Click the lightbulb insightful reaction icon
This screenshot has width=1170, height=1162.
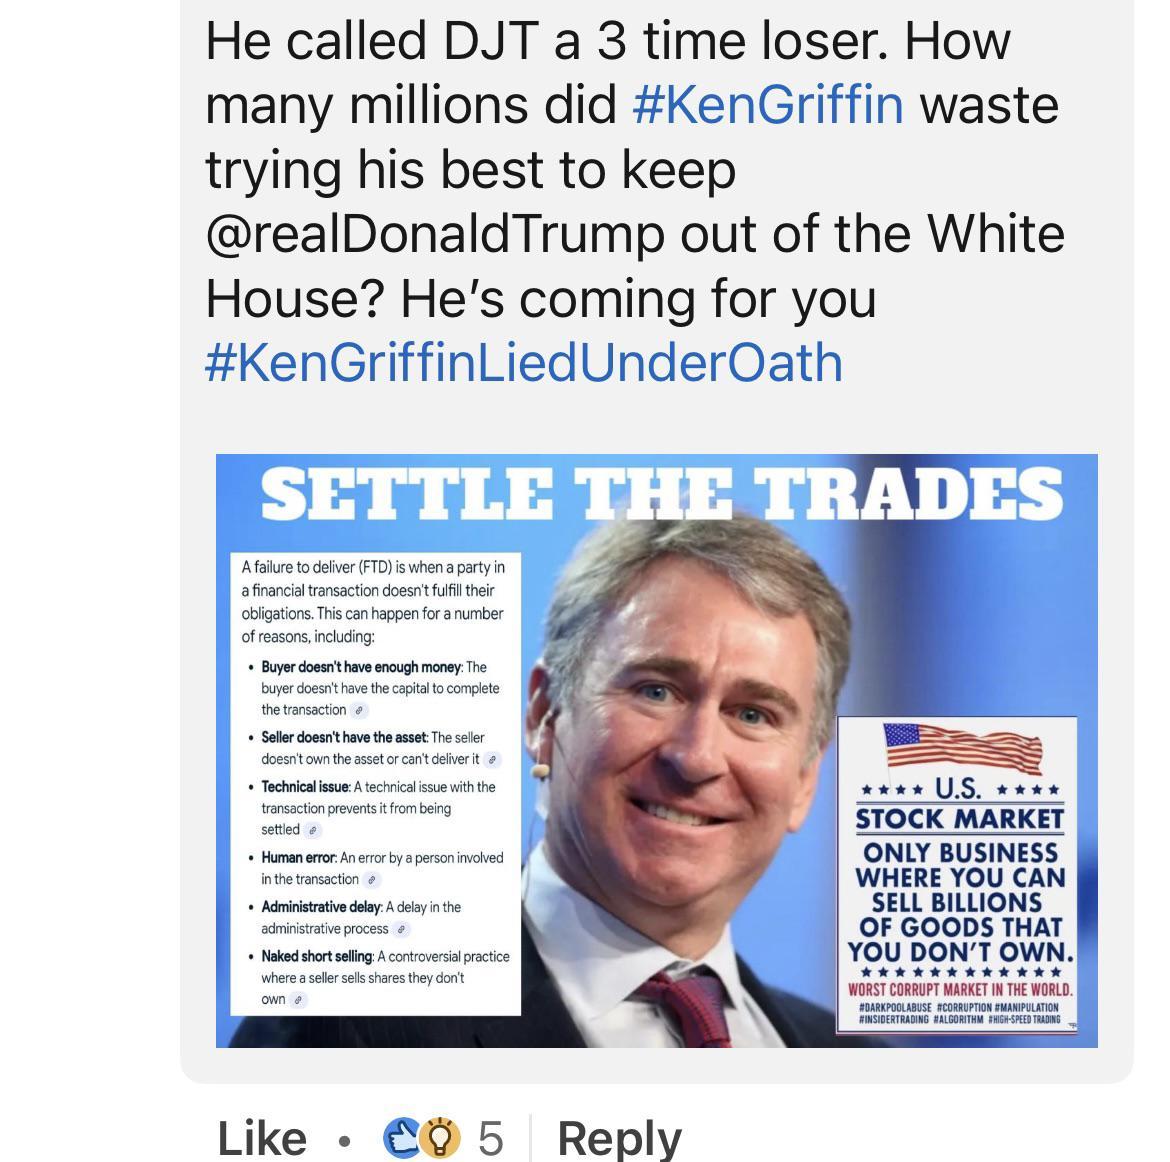440,1137
